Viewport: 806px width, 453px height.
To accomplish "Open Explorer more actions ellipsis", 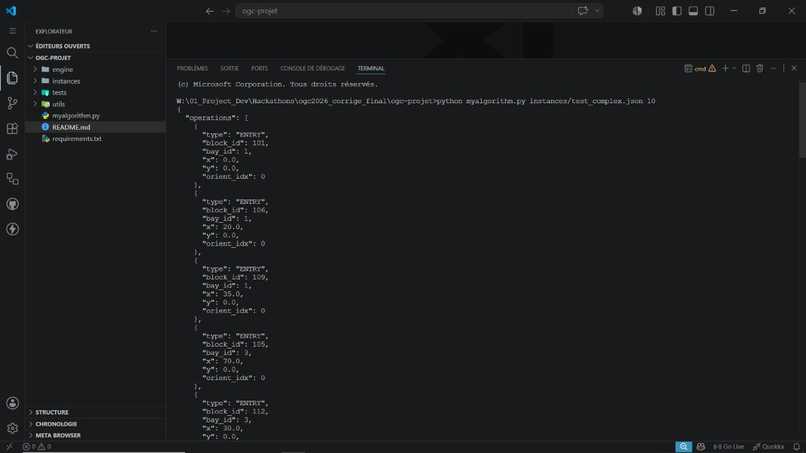I will [x=154, y=31].
